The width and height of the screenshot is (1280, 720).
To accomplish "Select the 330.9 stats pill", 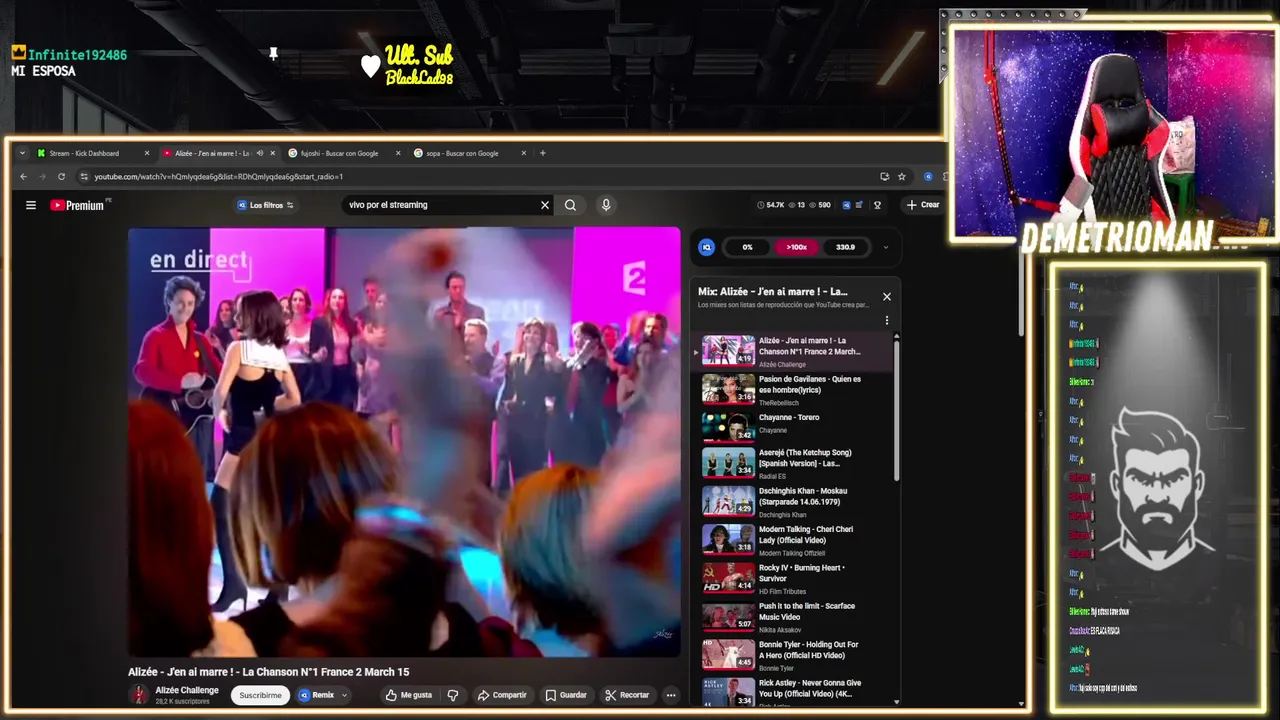I will point(845,247).
